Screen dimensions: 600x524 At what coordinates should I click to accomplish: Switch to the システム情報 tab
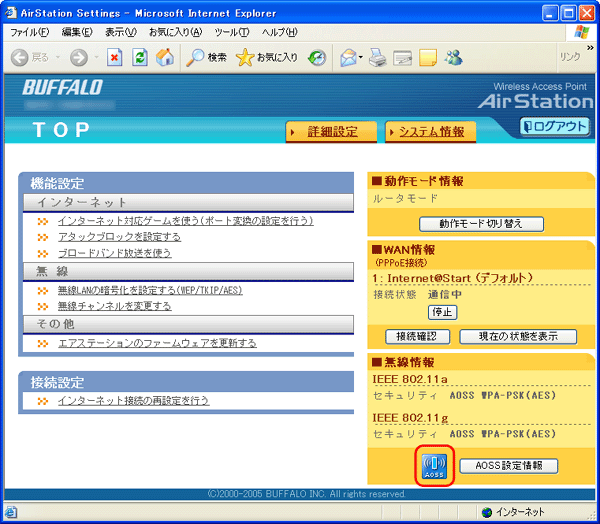coord(431,132)
